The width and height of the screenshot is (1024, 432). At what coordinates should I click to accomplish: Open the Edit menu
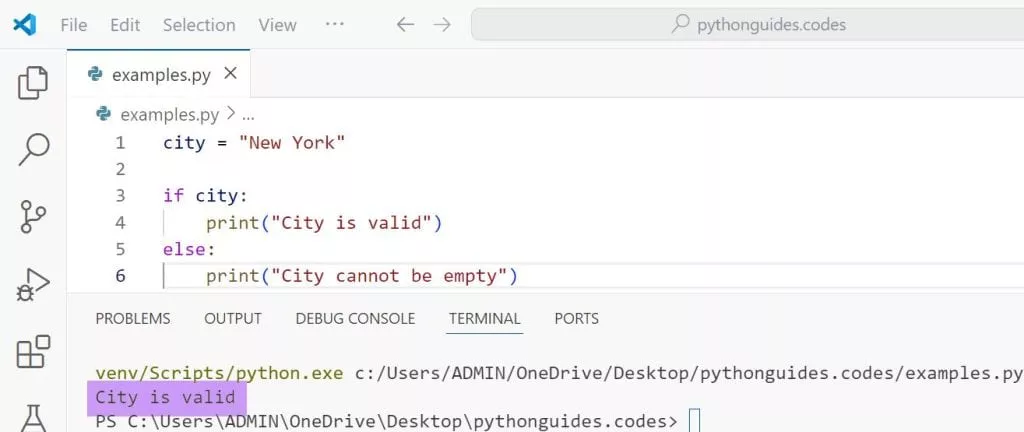(125, 25)
